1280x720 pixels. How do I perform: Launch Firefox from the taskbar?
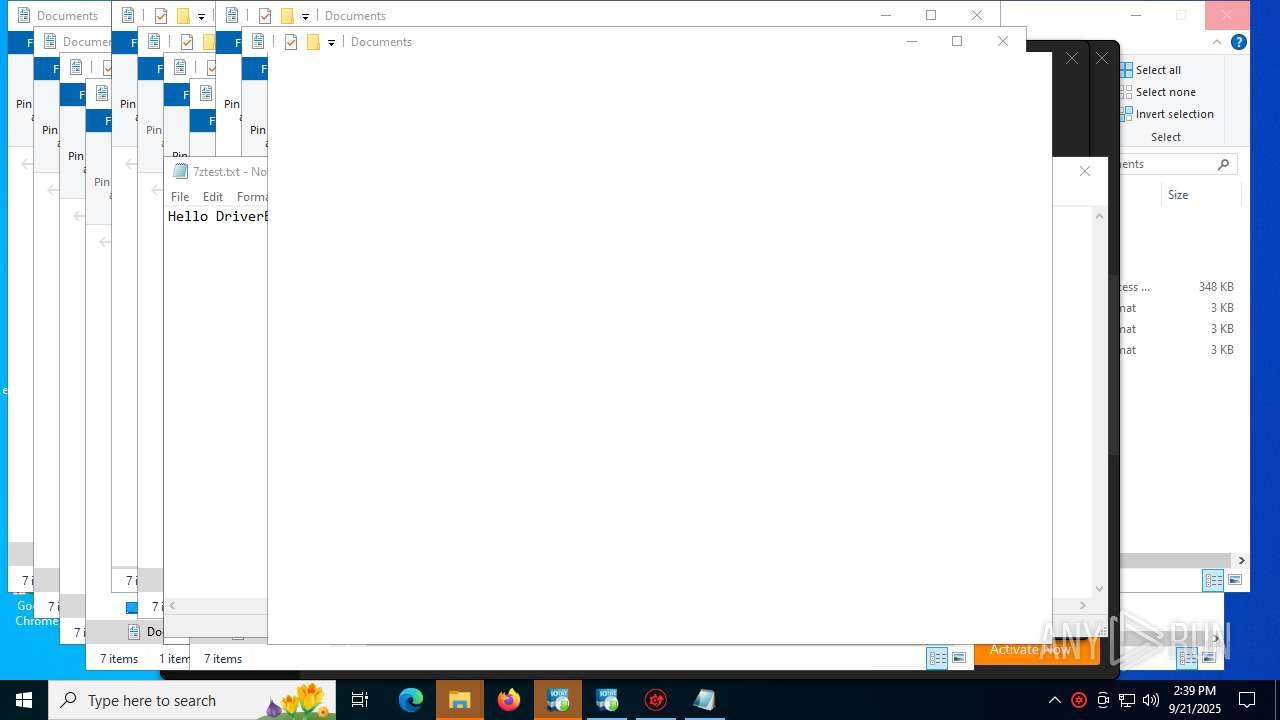tap(509, 700)
